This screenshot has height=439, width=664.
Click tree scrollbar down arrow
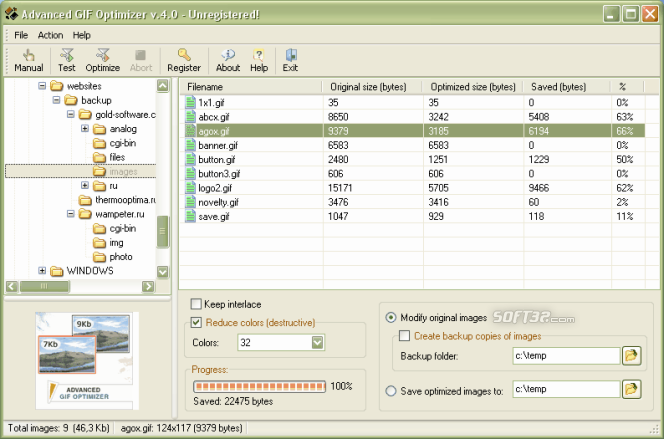tap(163, 271)
